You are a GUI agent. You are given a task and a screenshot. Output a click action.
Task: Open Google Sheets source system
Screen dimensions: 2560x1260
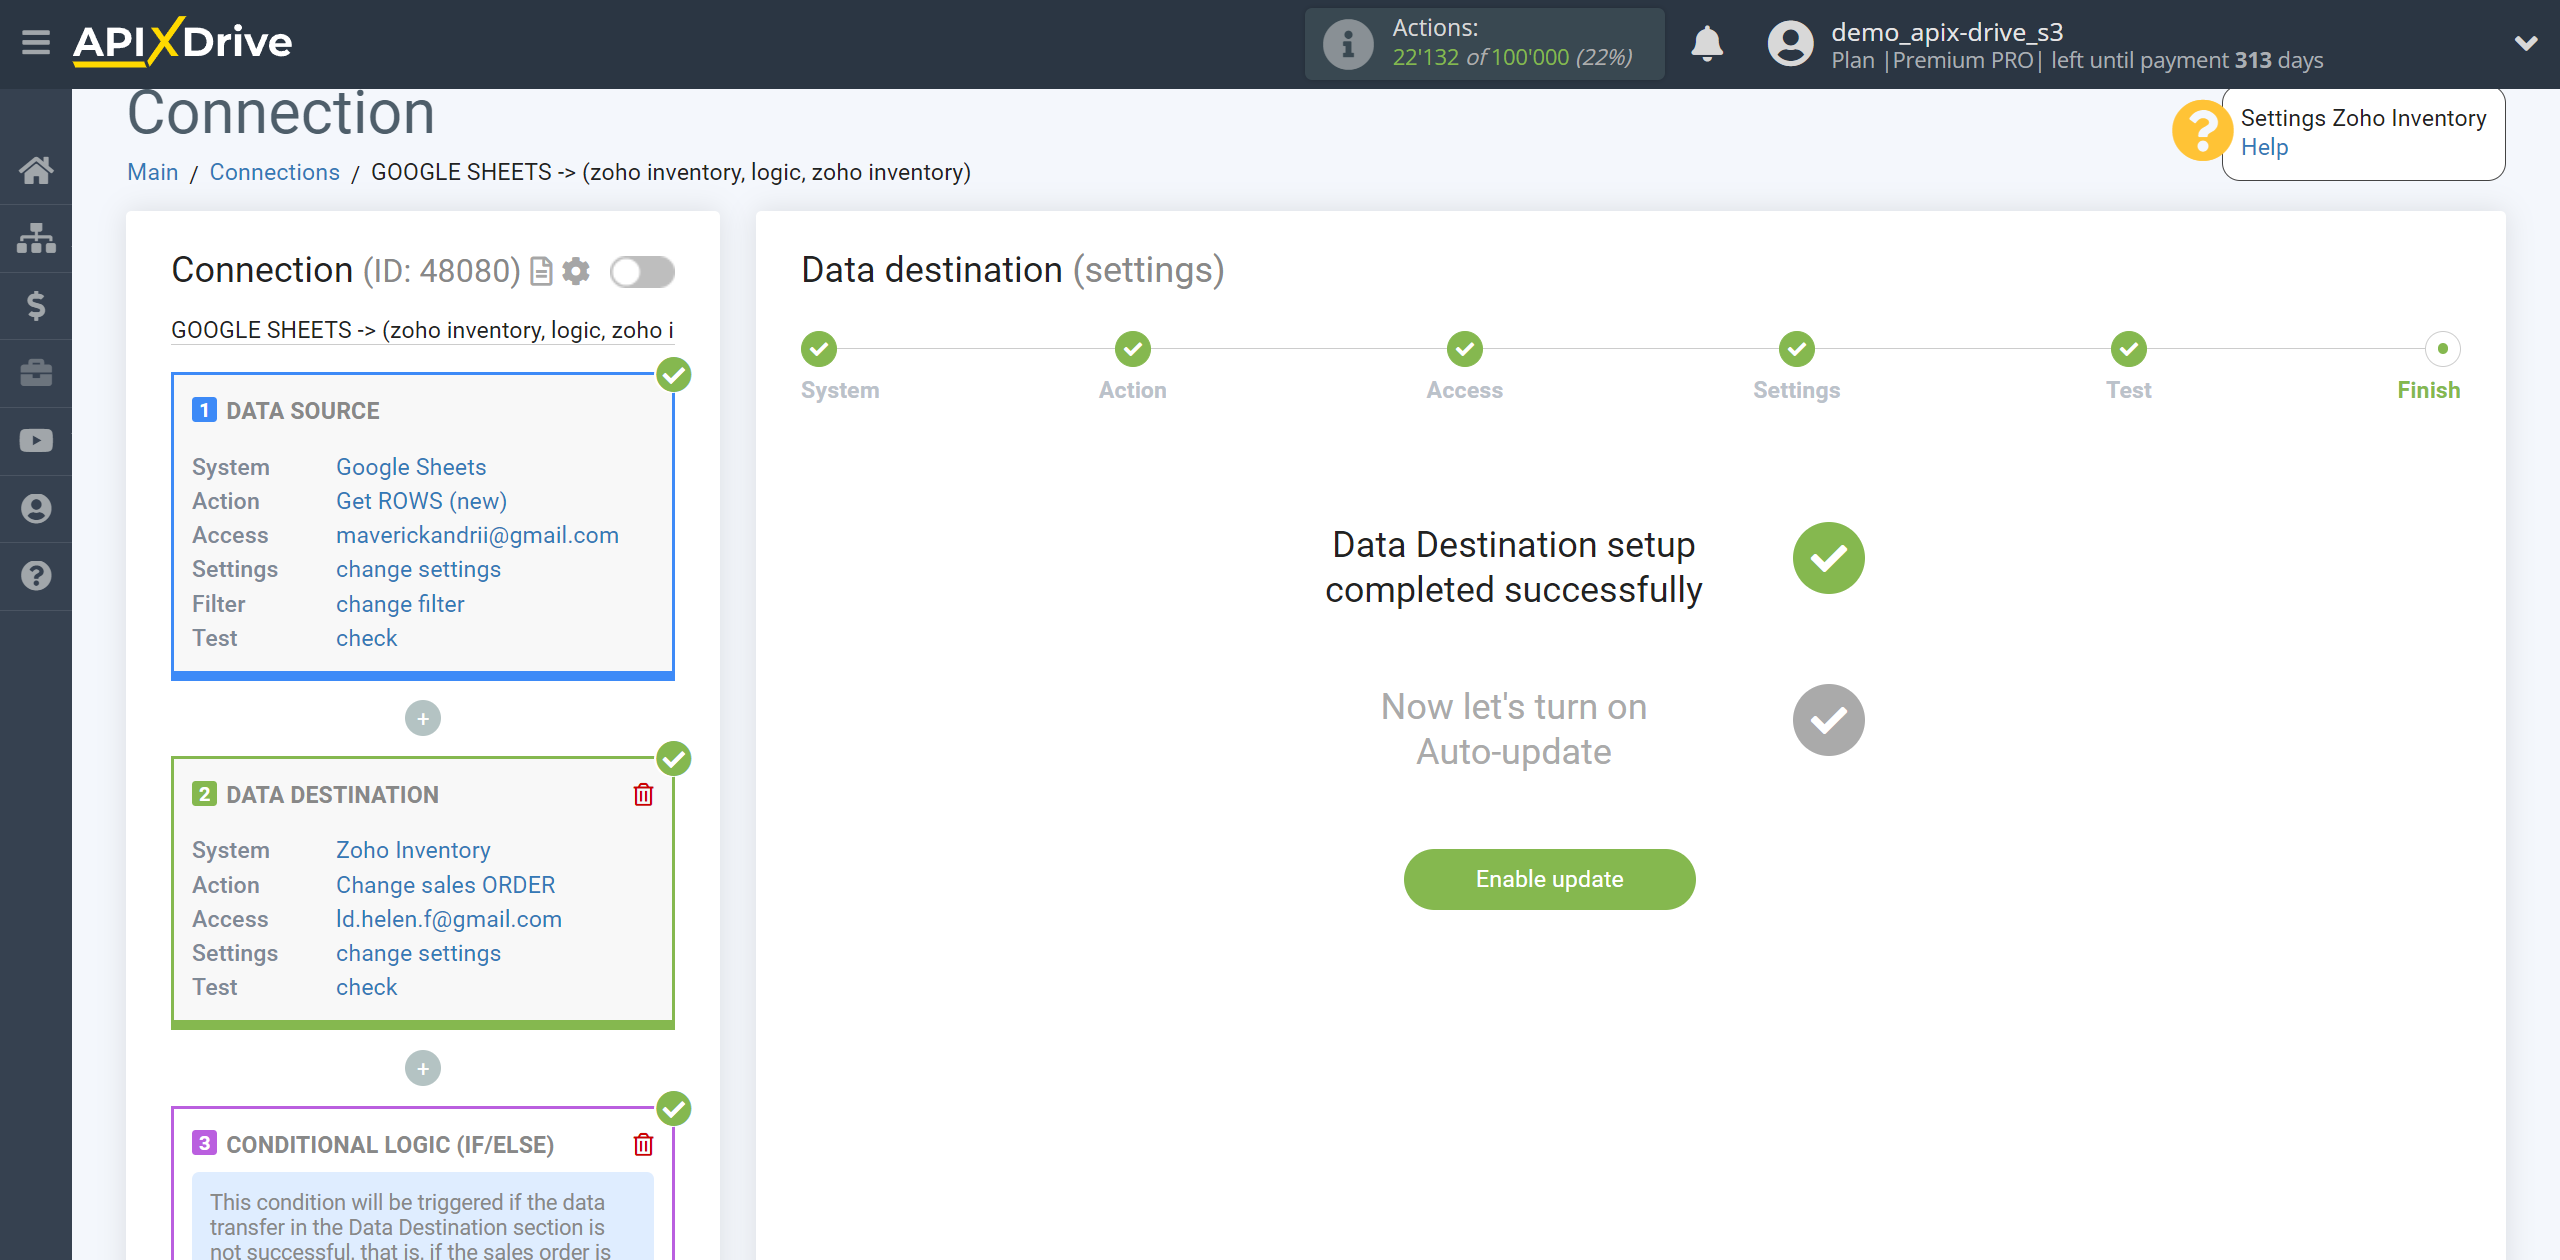click(411, 467)
